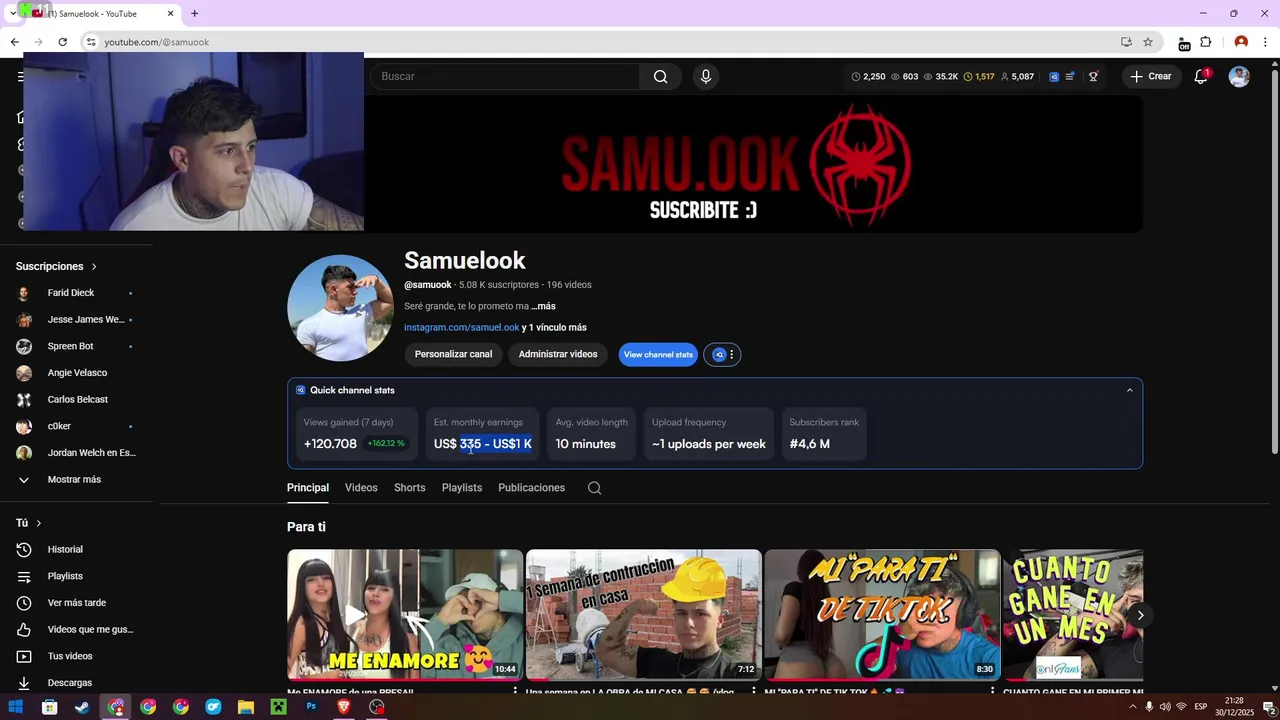Open Microsoft Store in taskbar
This screenshot has width=1280, height=720.
(49, 707)
